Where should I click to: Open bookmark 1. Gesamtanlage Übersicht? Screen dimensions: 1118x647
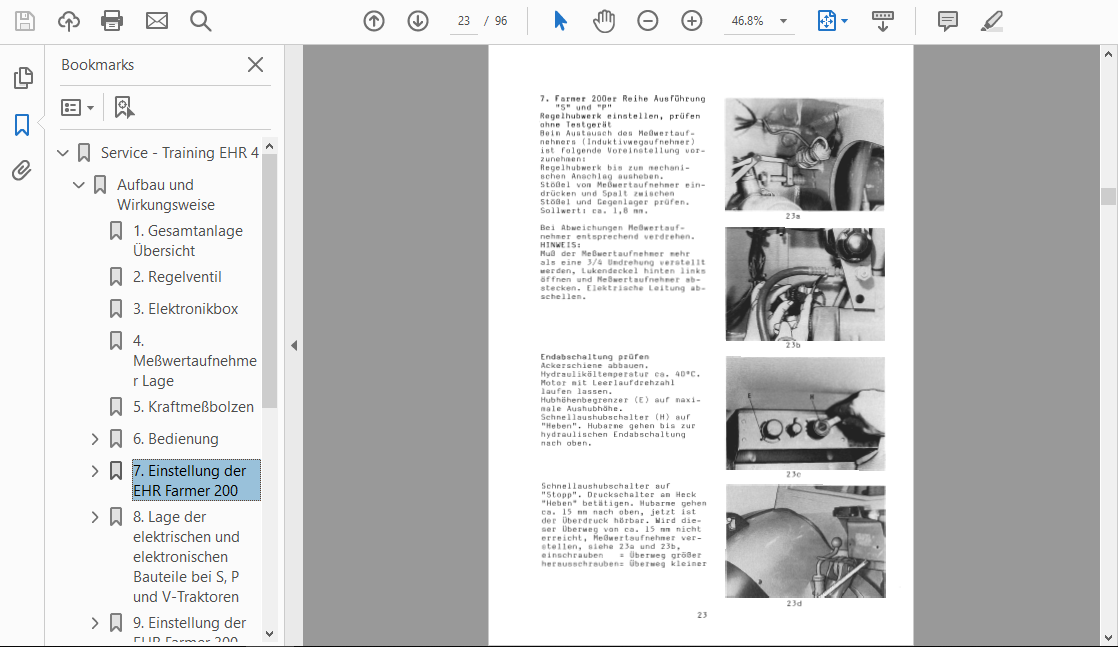(x=188, y=240)
